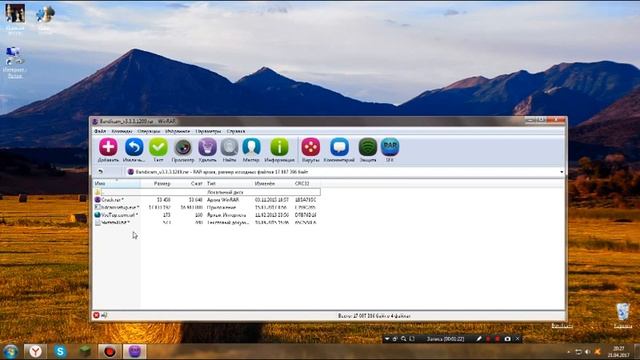Open the Параметры menu
The image size is (640, 360).
point(208,131)
